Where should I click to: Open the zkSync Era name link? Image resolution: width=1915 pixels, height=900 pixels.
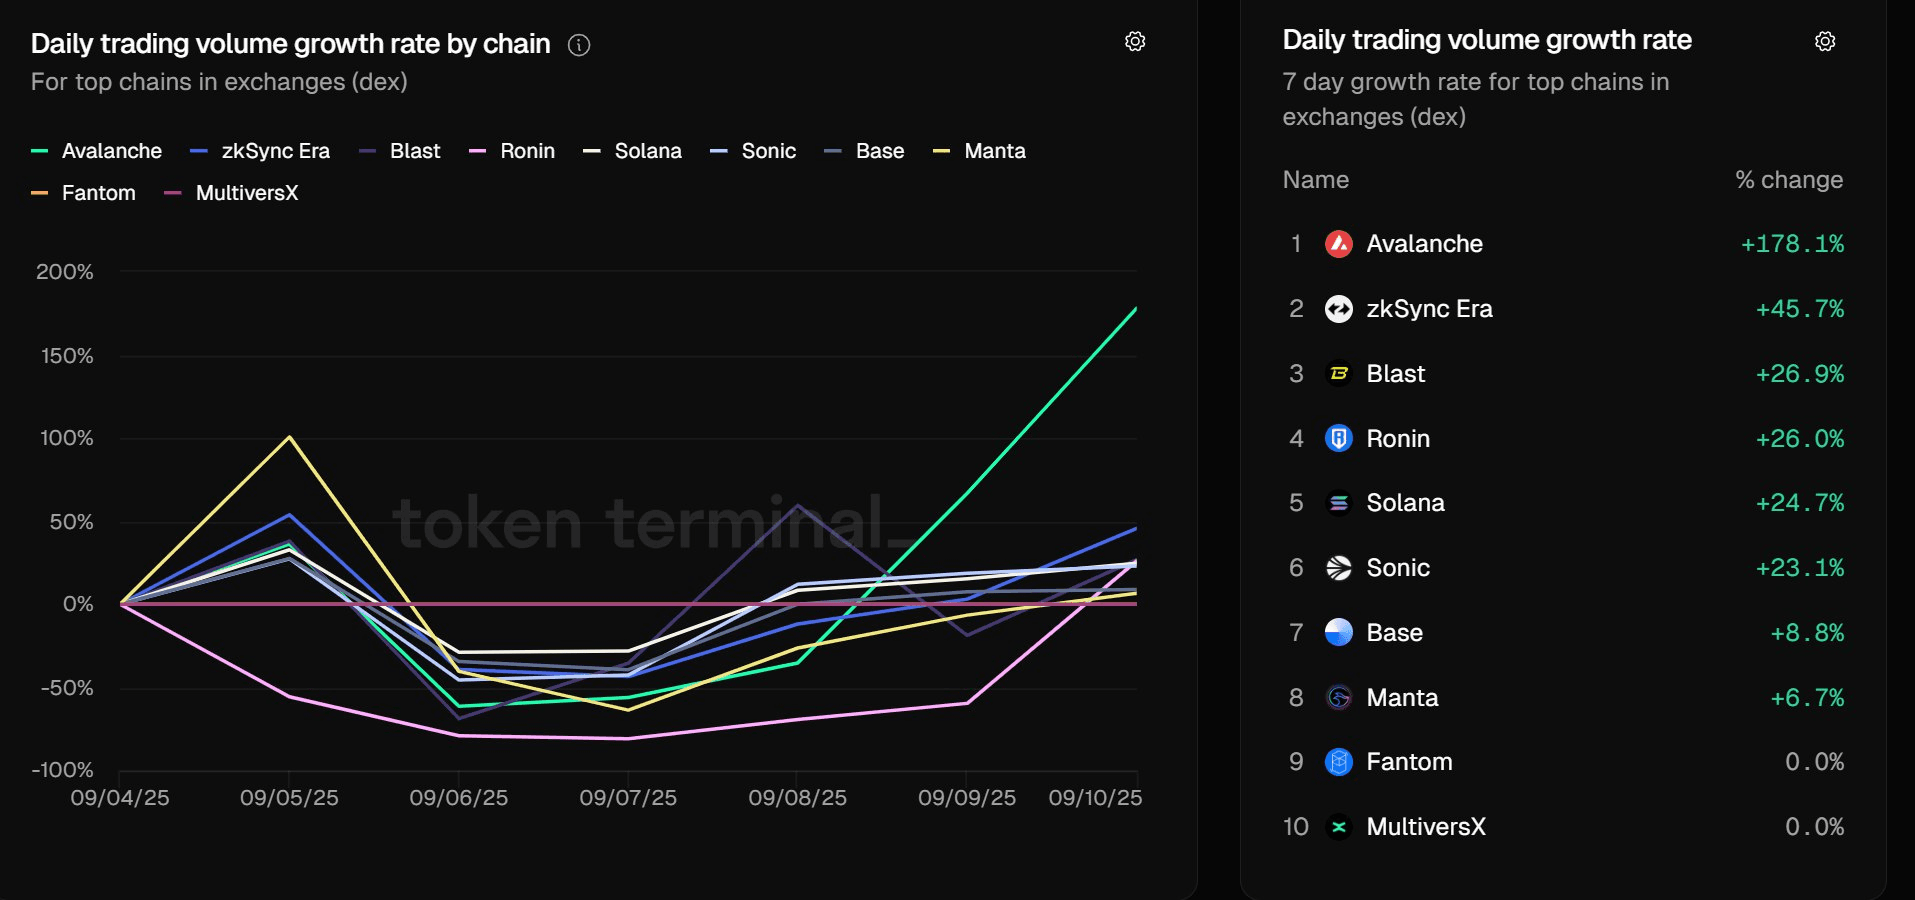point(1429,309)
